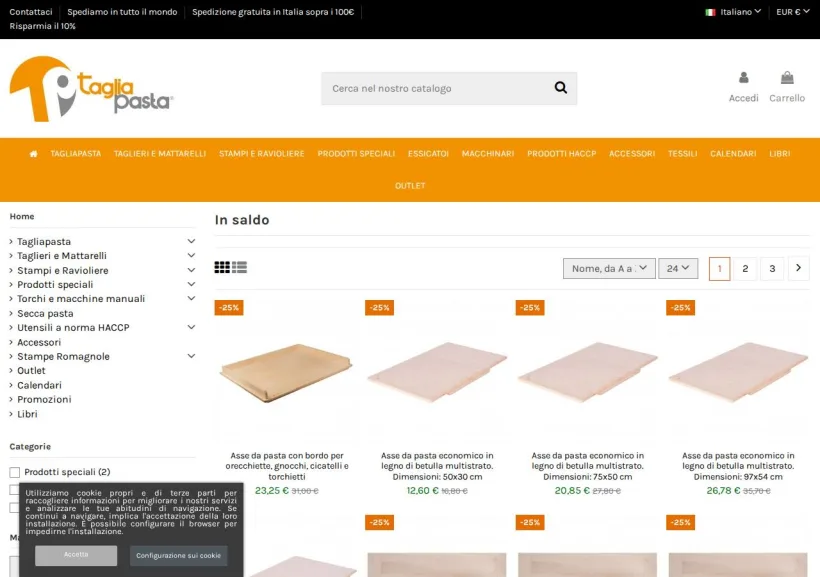Screen dimensions: 820x577
Task: Open Outlet sidebar category
Action: click(31, 370)
